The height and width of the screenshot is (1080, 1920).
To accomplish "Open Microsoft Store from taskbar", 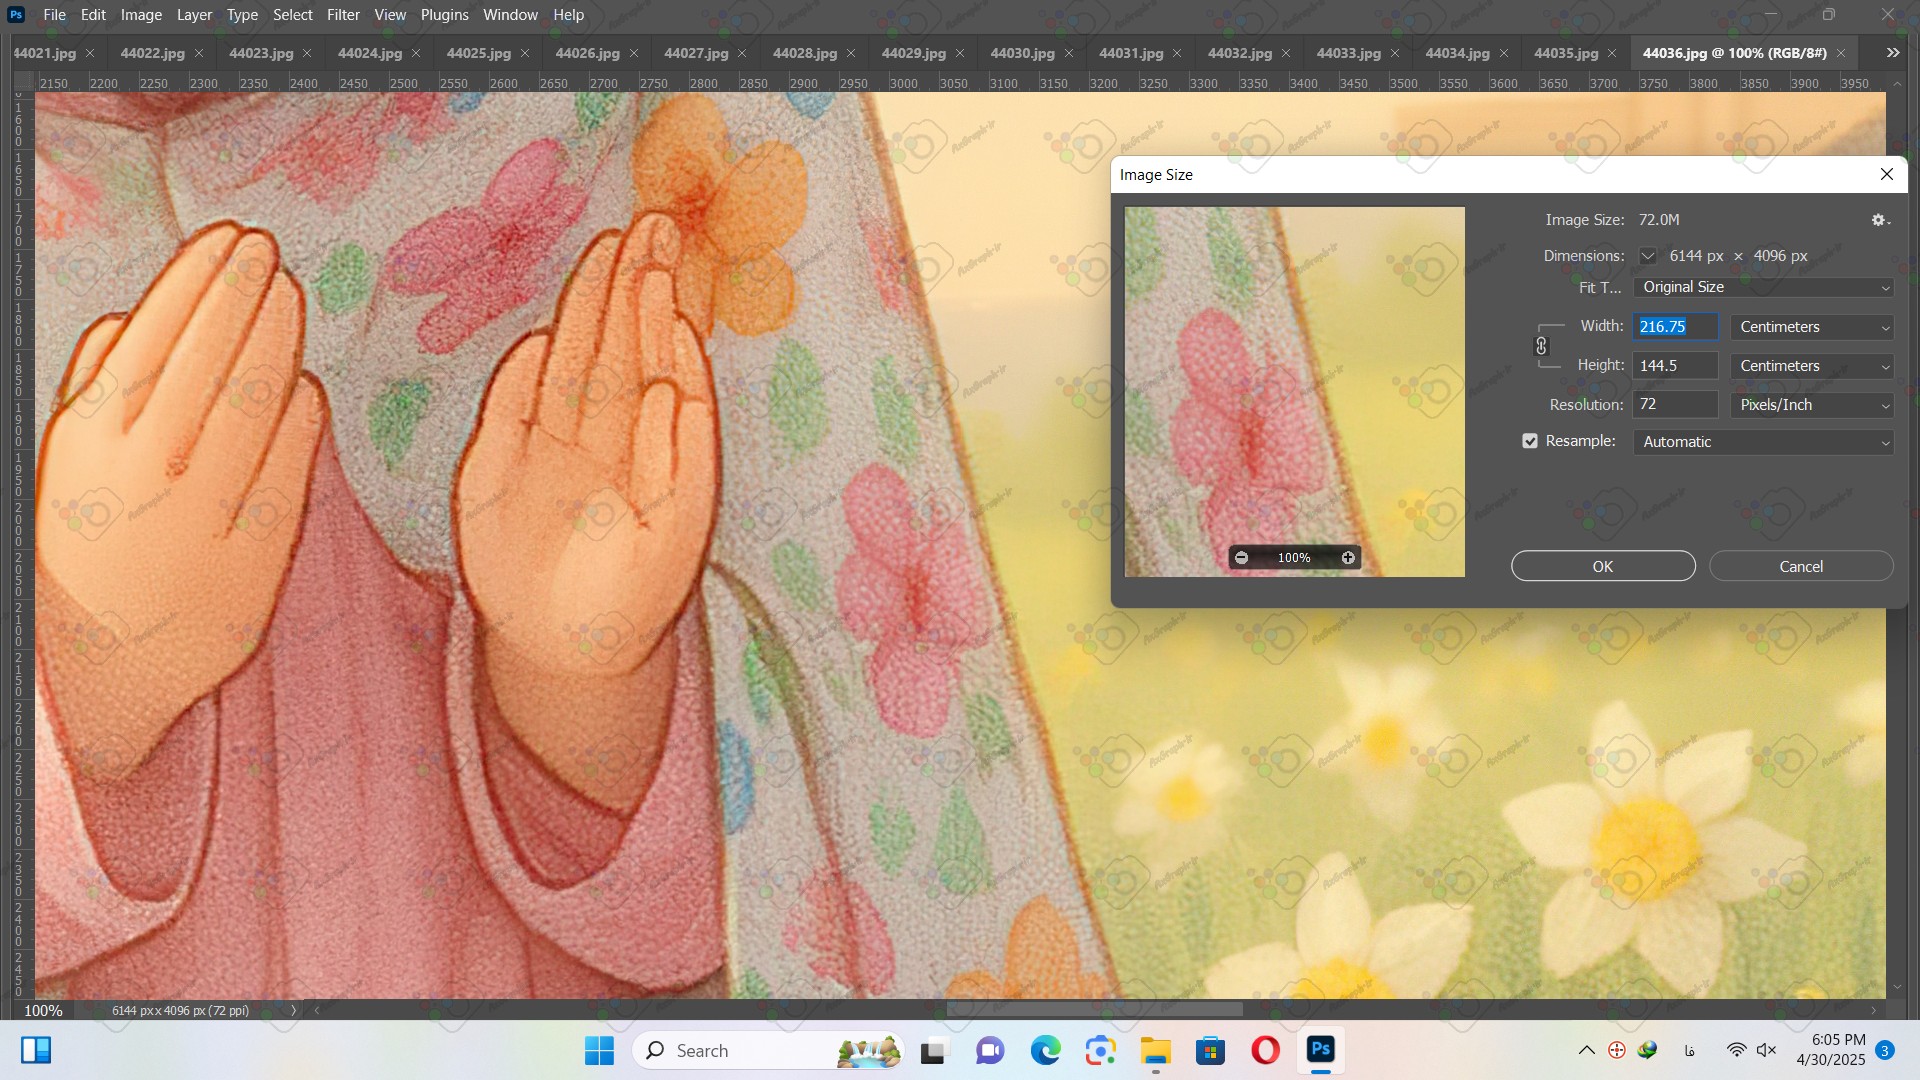I will coord(1211,1051).
